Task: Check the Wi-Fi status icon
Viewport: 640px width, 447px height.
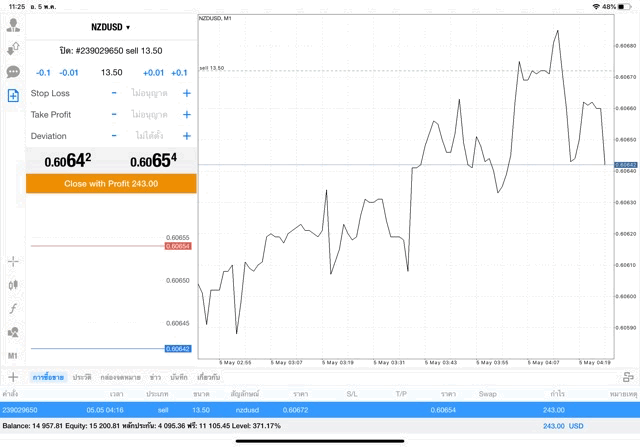Action: pyautogui.click(x=596, y=7)
